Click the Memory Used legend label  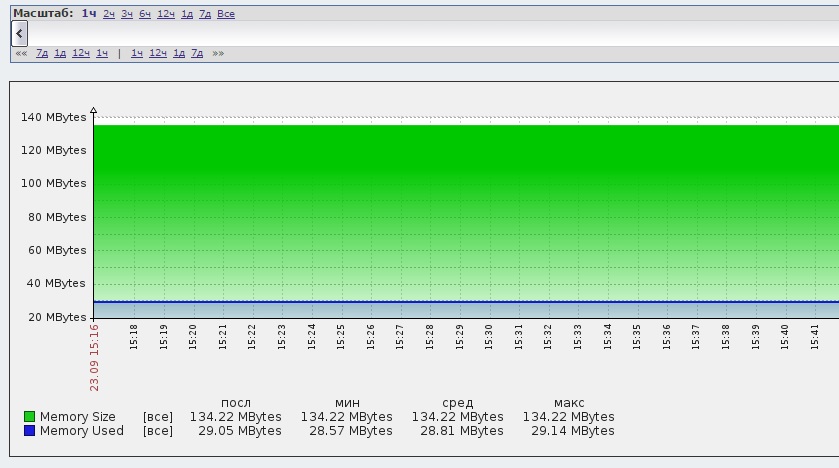81,431
